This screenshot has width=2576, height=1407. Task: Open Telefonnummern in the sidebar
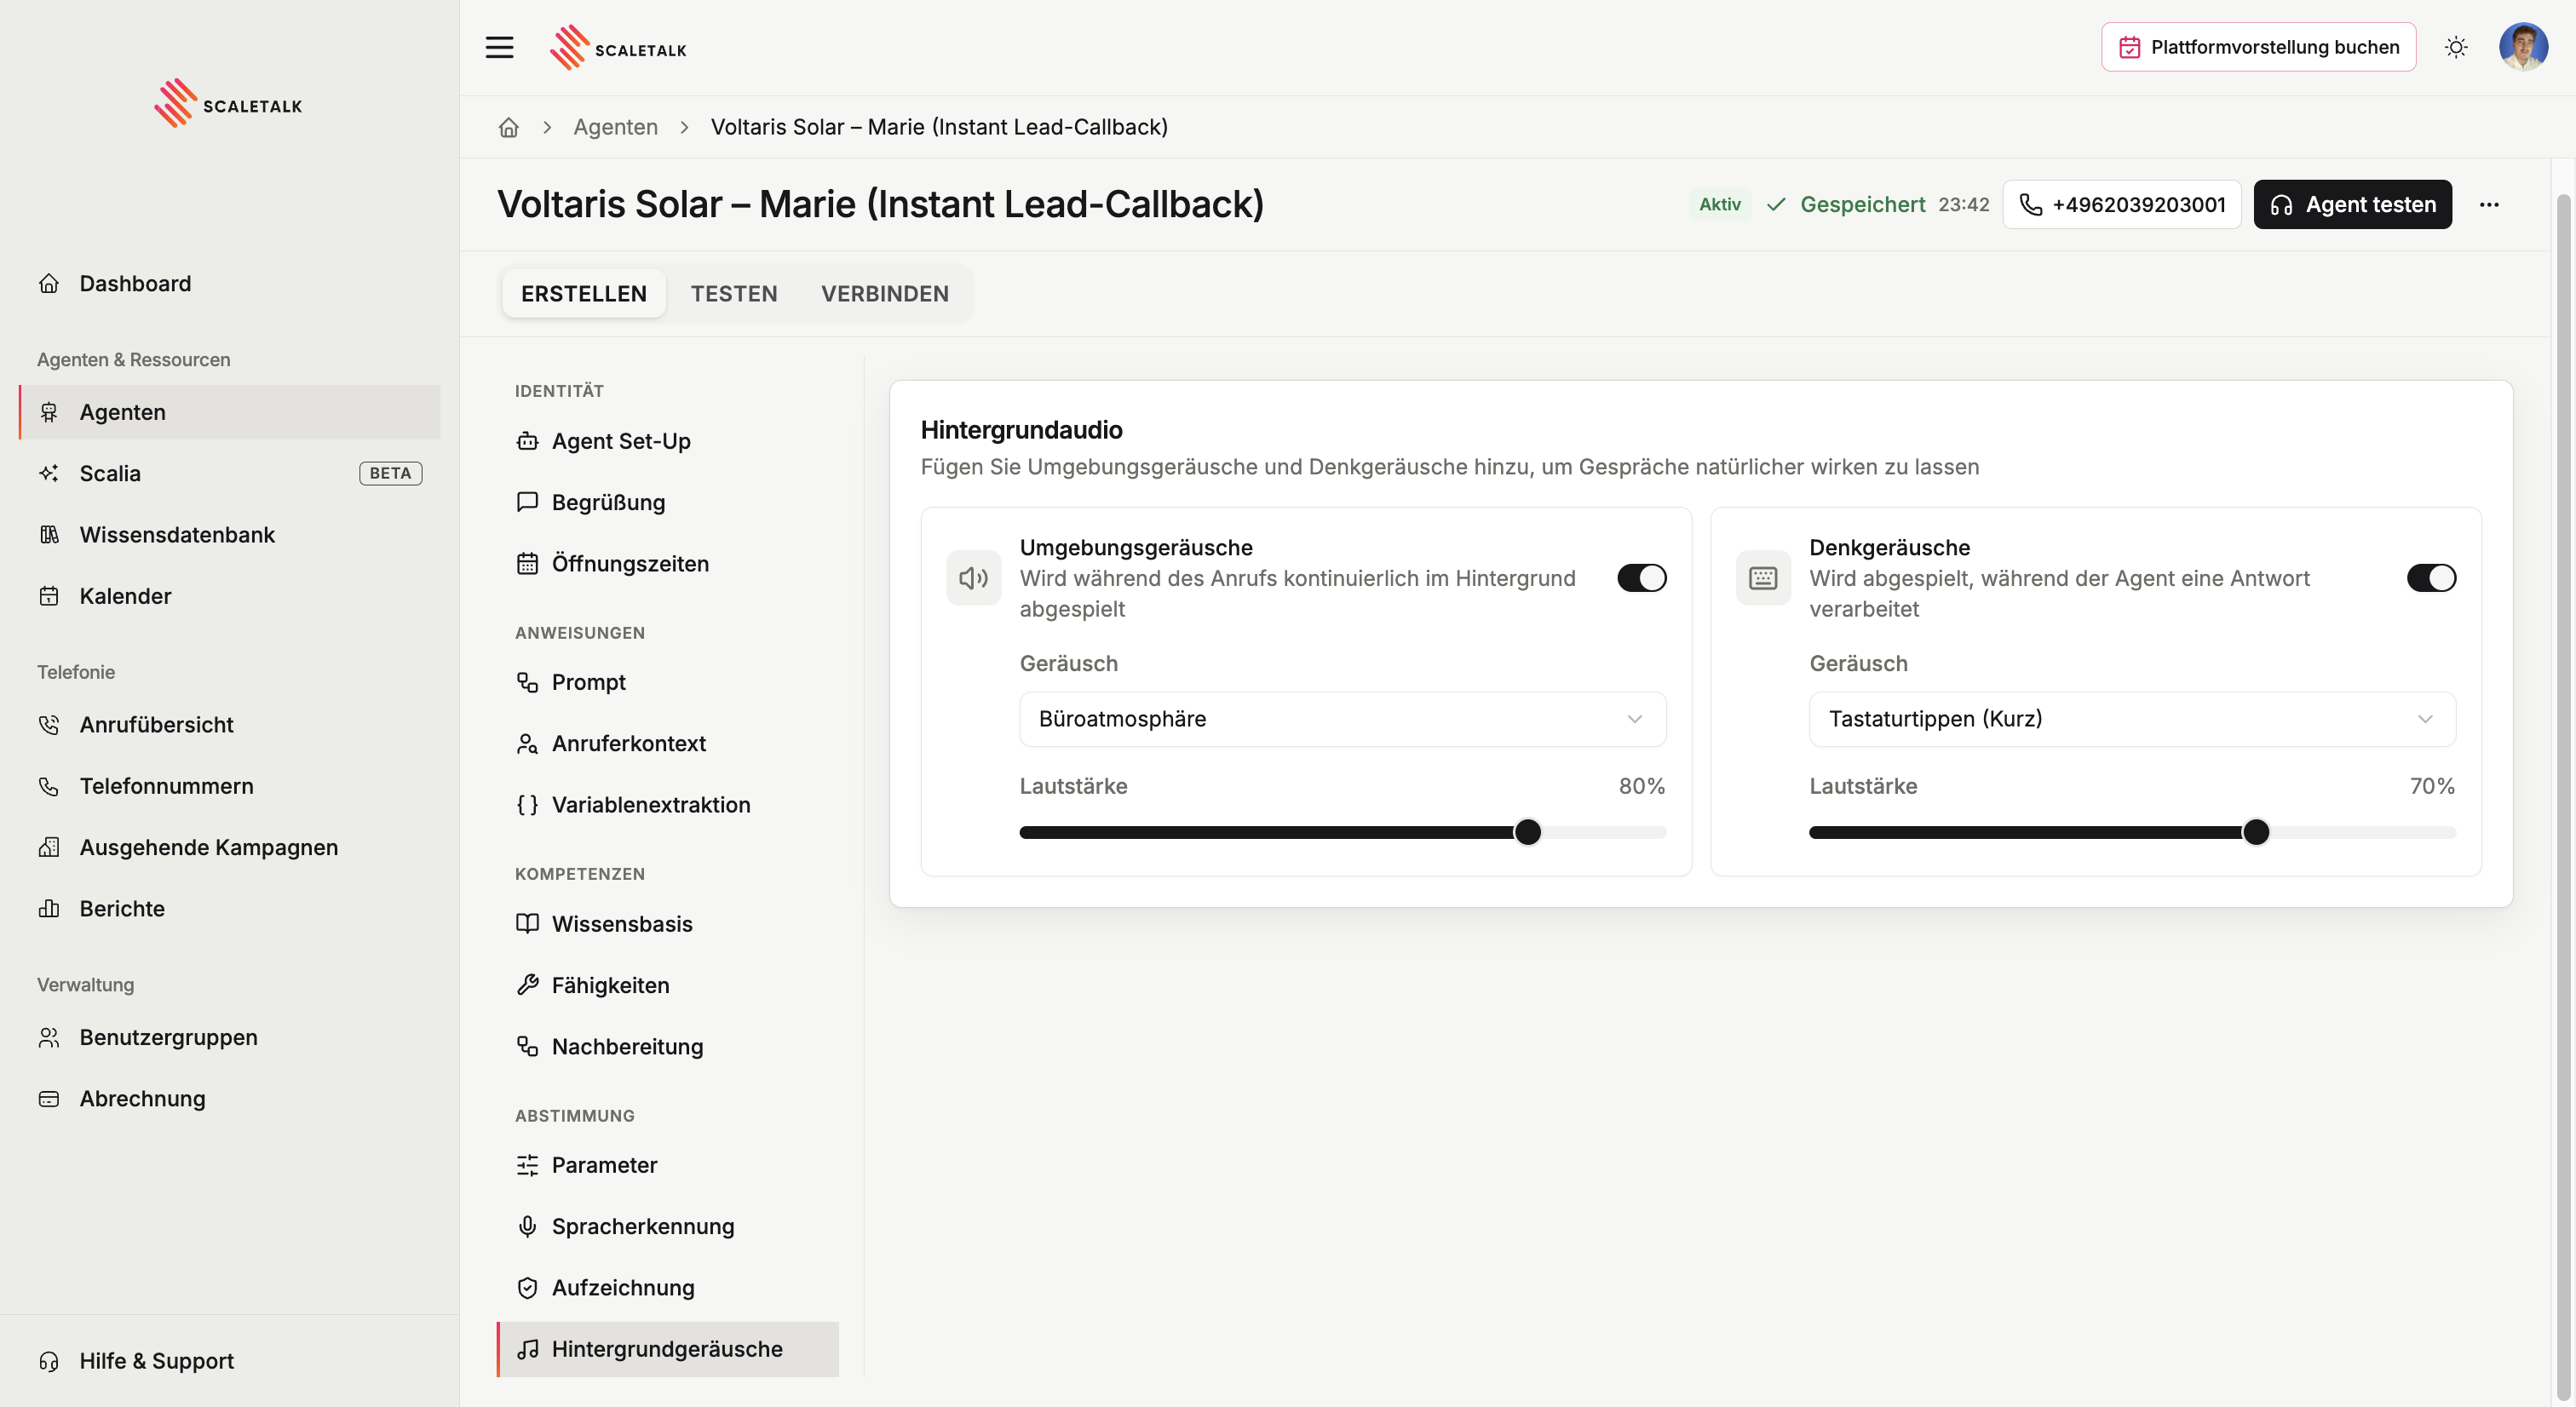(230, 786)
